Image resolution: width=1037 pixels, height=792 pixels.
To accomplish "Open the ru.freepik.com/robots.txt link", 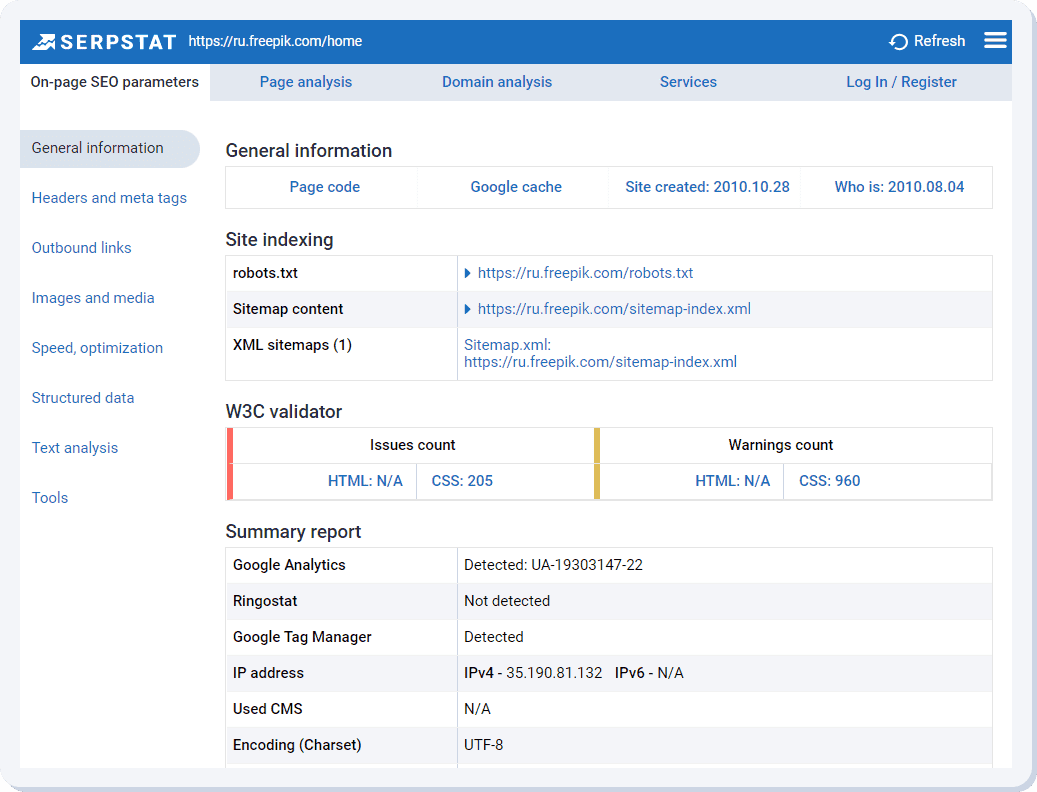I will pyautogui.click(x=585, y=273).
